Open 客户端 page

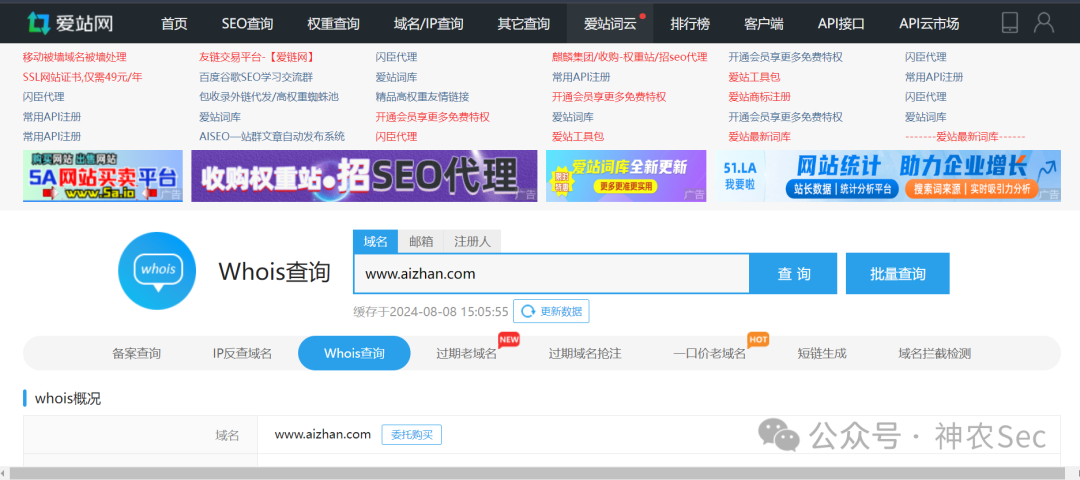[764, 24]
